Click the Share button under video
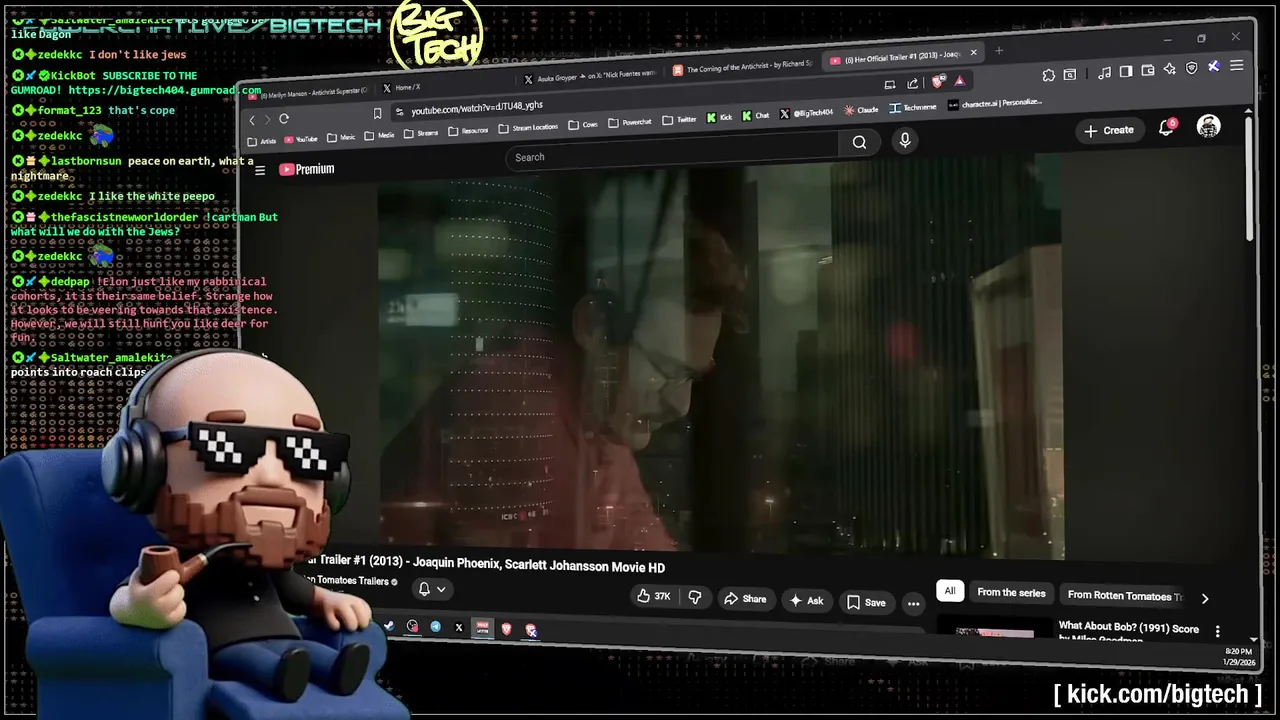1280x720 pixels. (745, 599)
